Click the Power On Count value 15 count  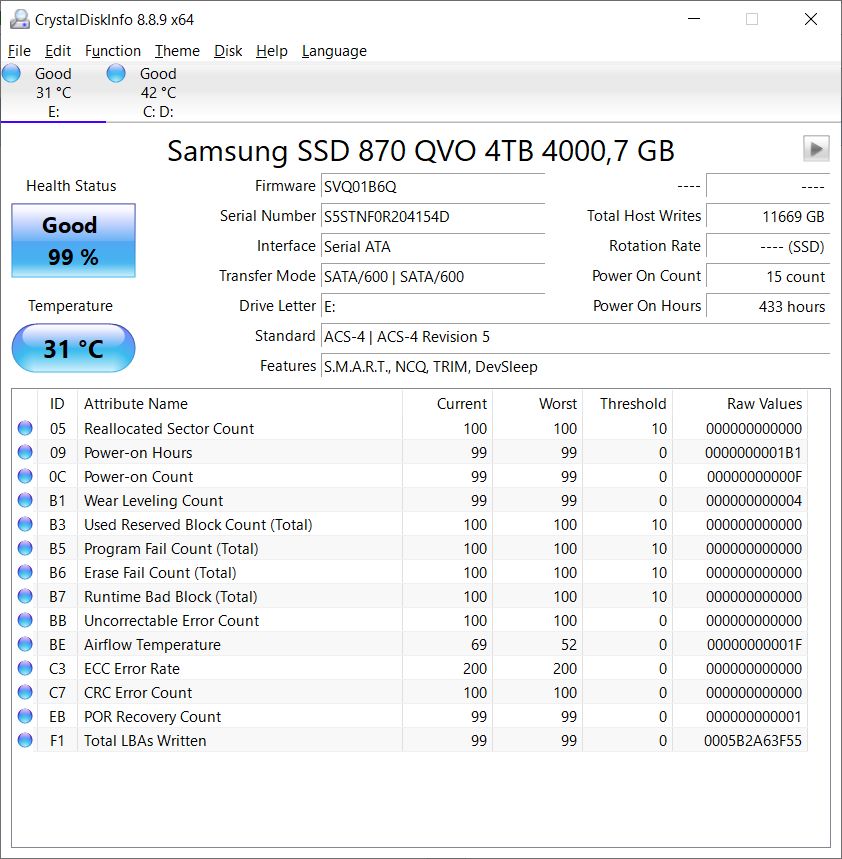click(768, 277)
